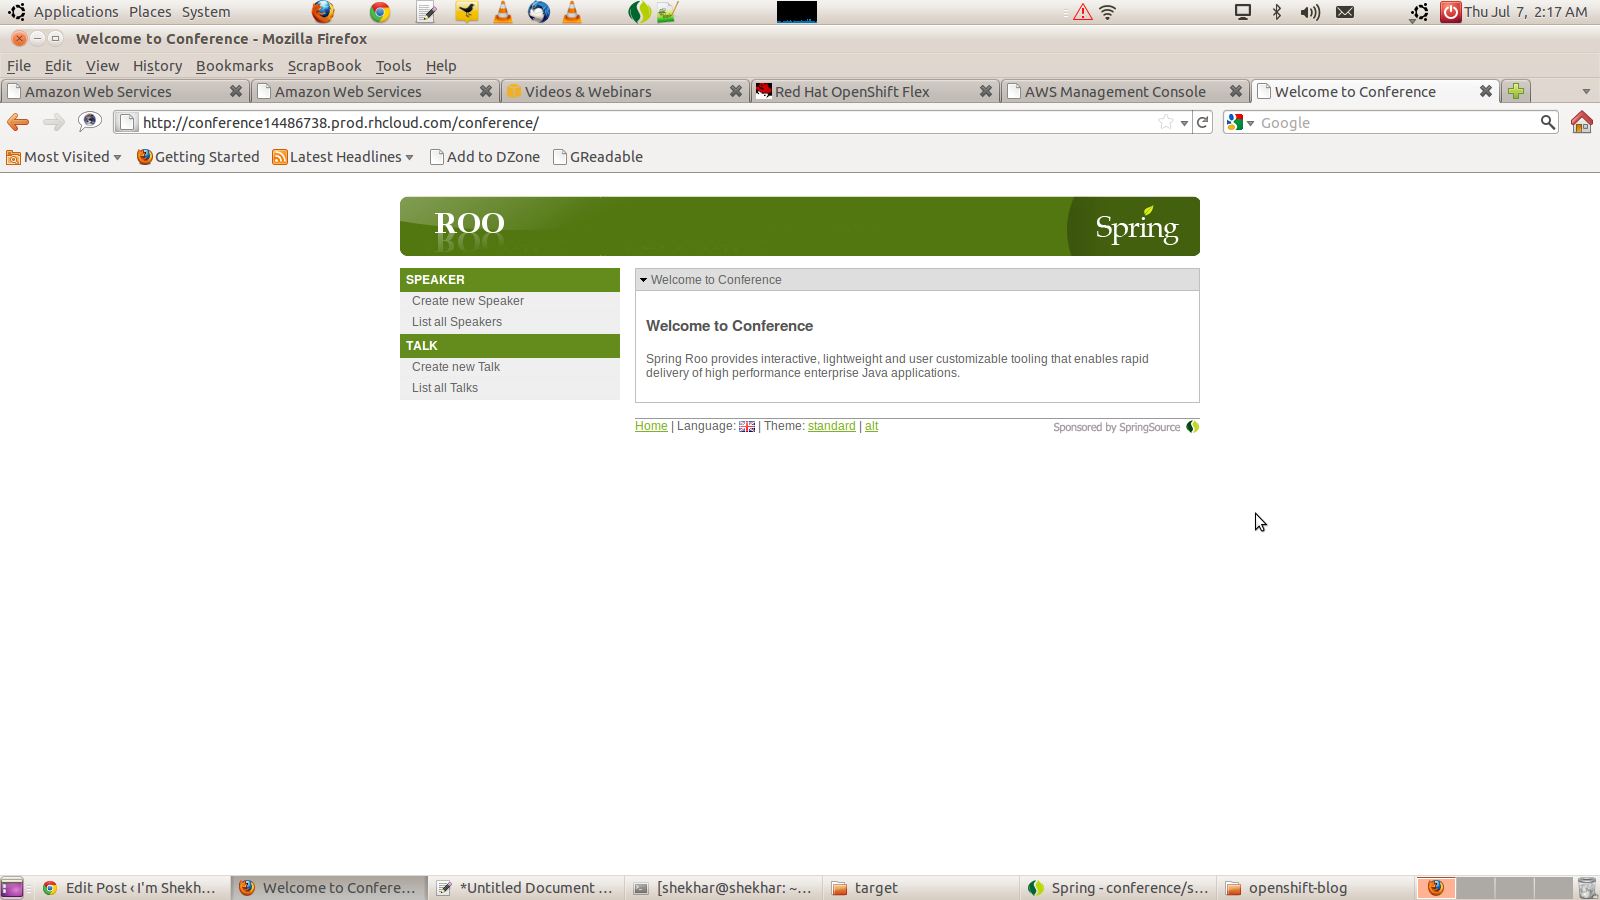Click Create new Speaker link
1600x900 pixels.
(467, 301)
